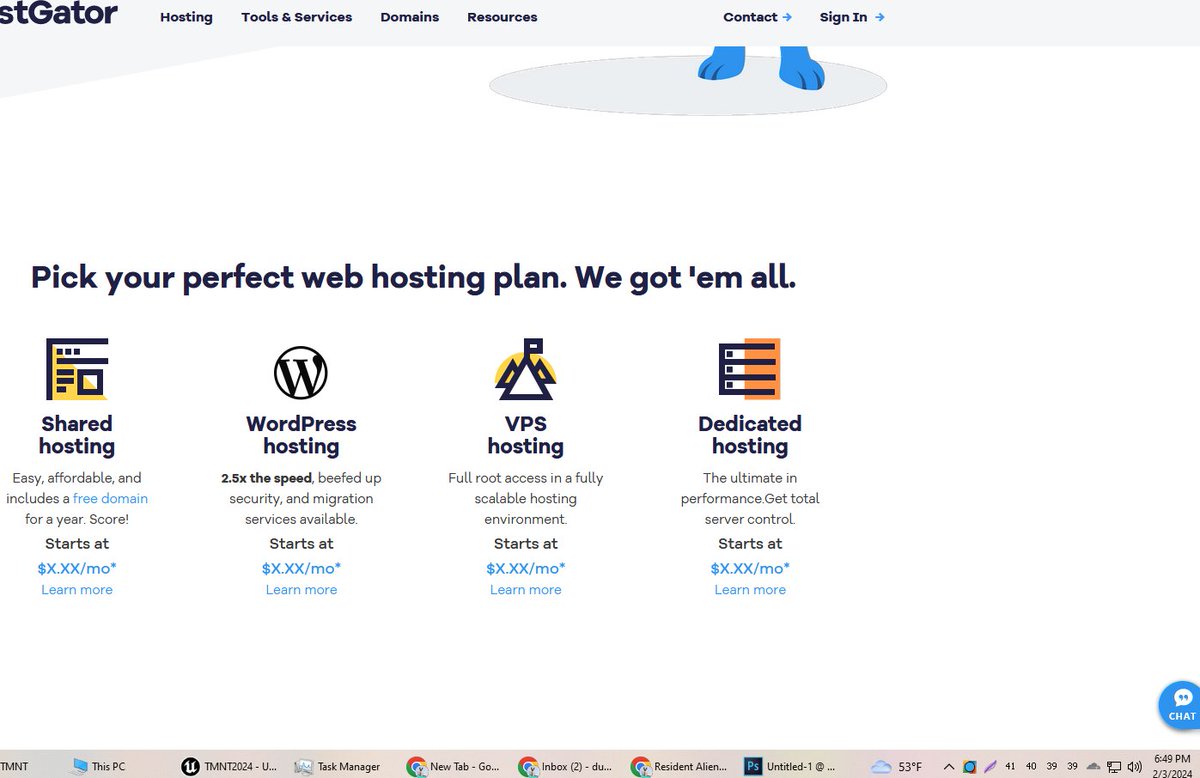The width and height of the screenshot is (1200, 778).
Task: Click the round orange and blue tray icon
Action: [x=969, y=767]
